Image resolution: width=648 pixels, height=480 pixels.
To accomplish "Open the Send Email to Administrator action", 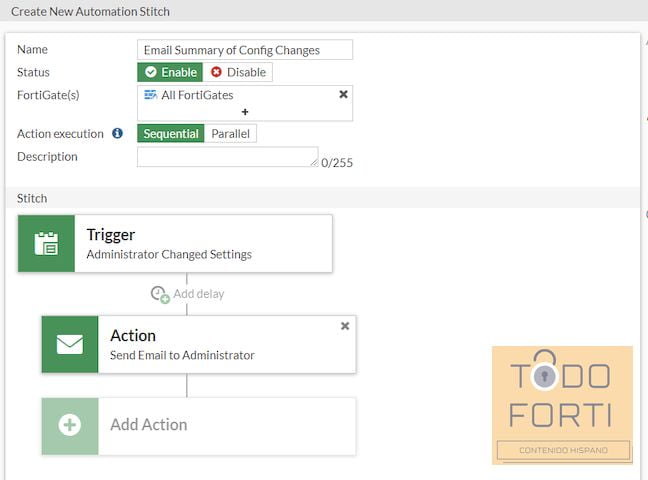I will (198, 344).
